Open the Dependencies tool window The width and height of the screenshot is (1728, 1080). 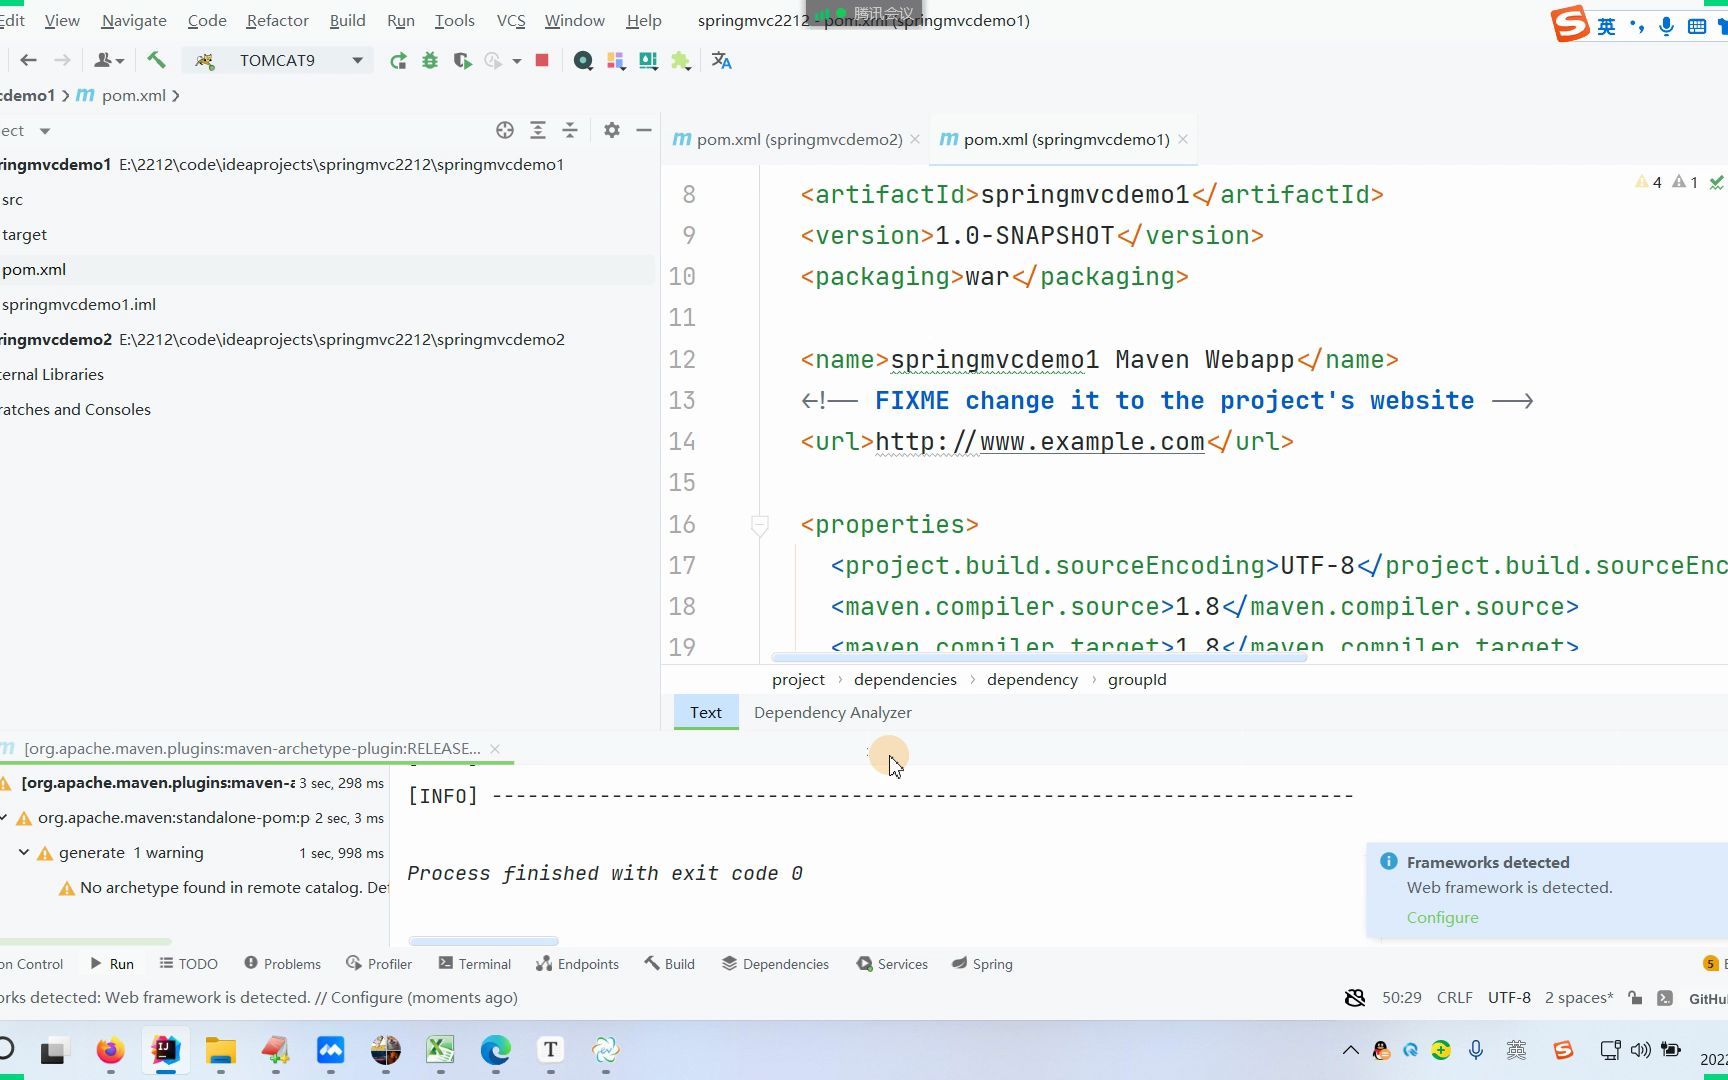point(776,964)
